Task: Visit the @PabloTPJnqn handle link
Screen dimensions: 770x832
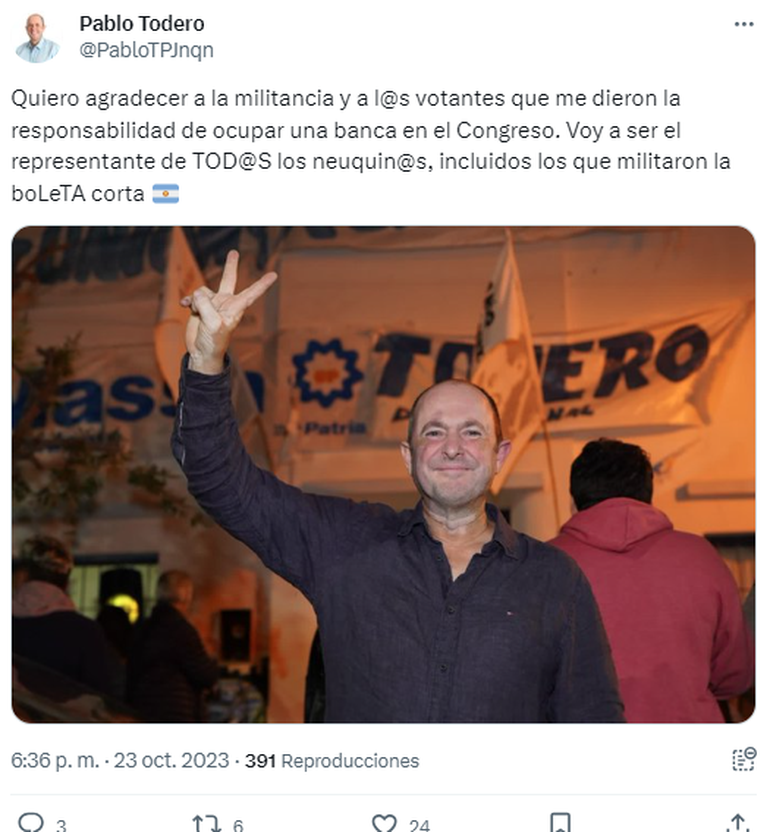Action: 146,50
